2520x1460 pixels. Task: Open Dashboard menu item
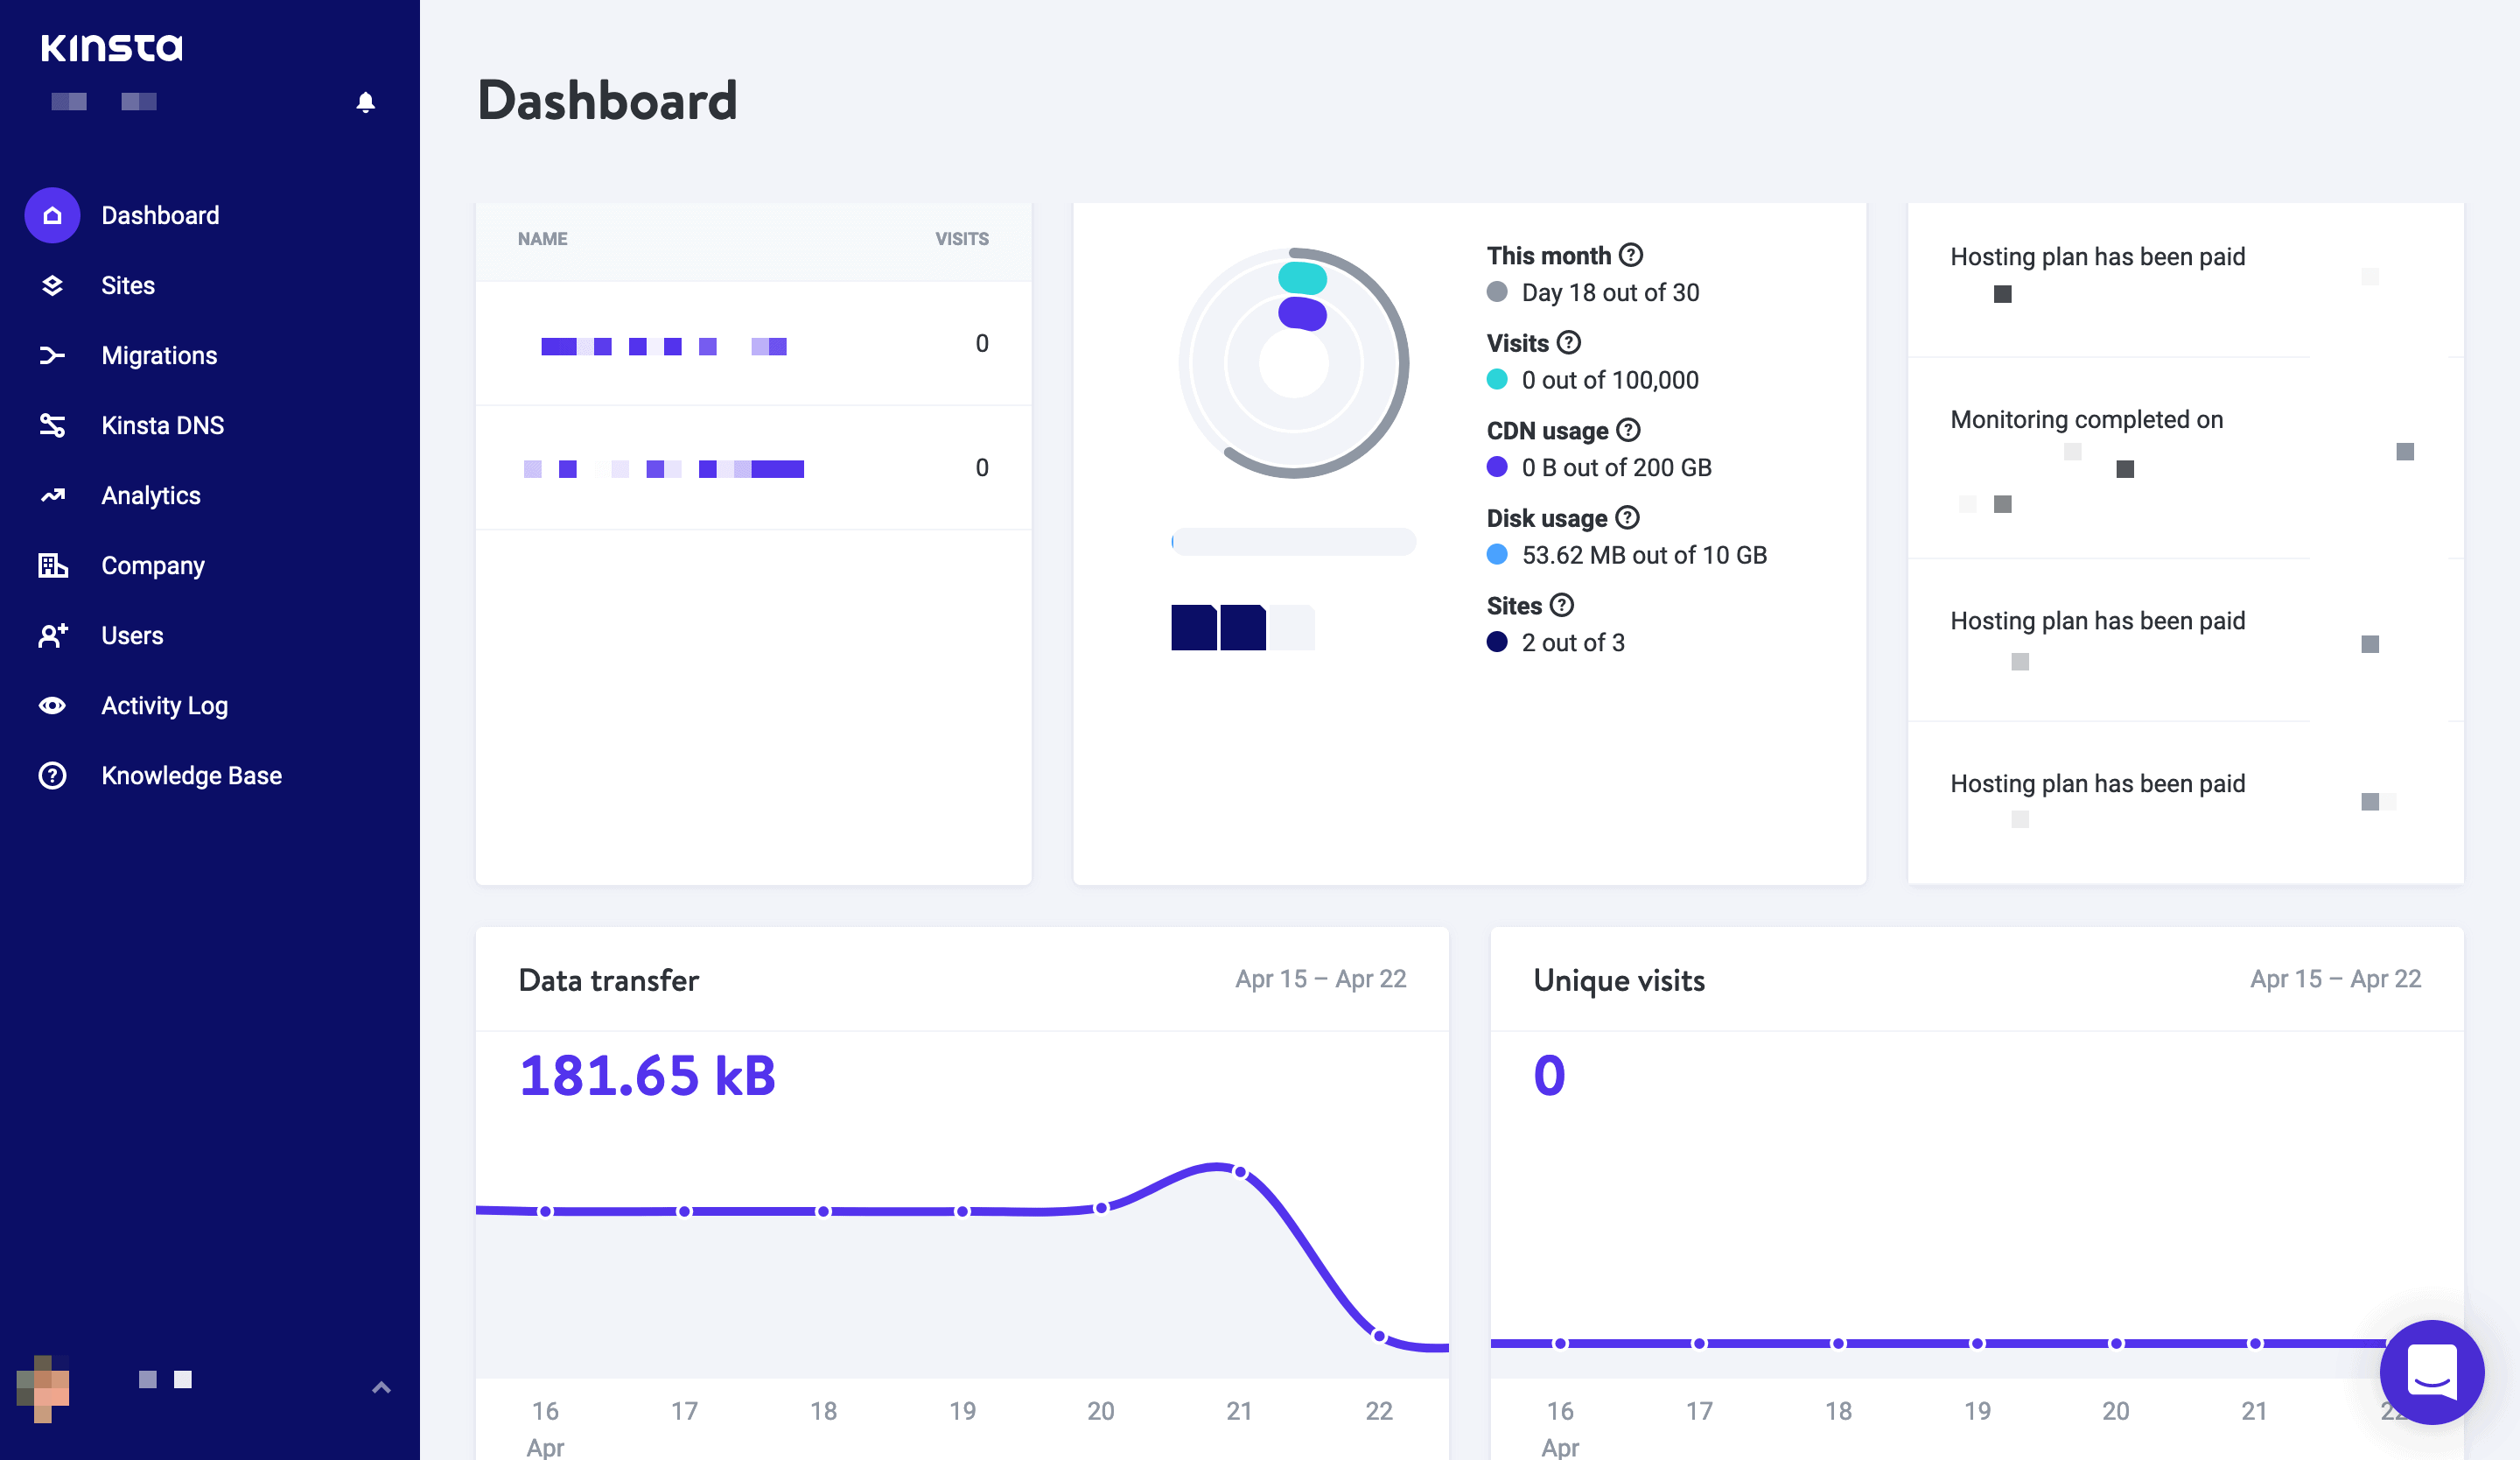(x=162, y=214)
